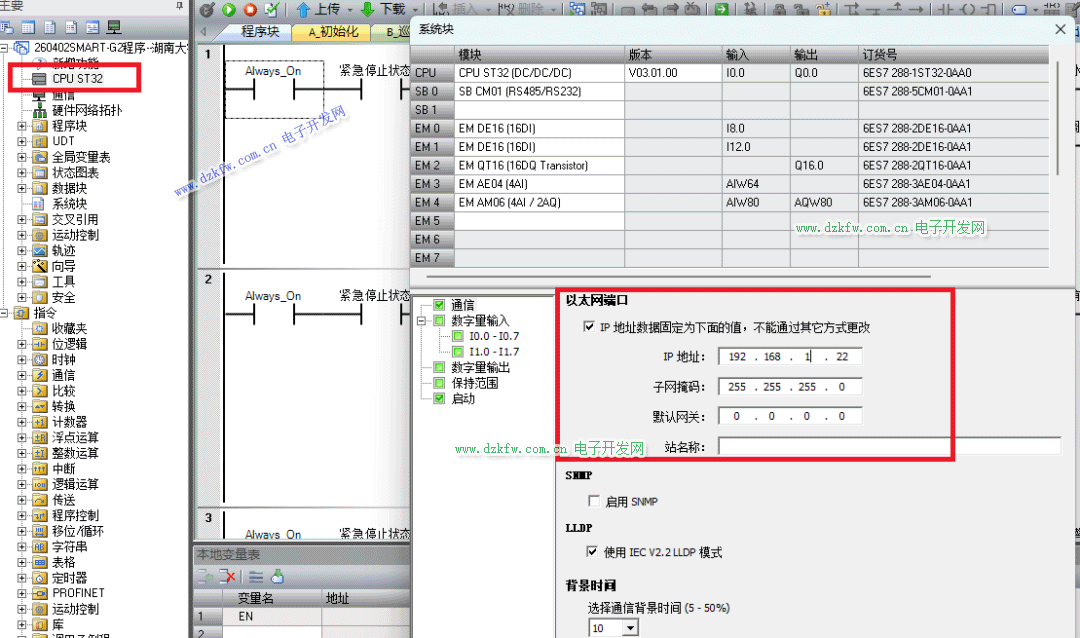This screenshot has width=1080, height=638.
Task: Toggle the 通信 checkbox in system block tree
Action: tap(439, 305)
